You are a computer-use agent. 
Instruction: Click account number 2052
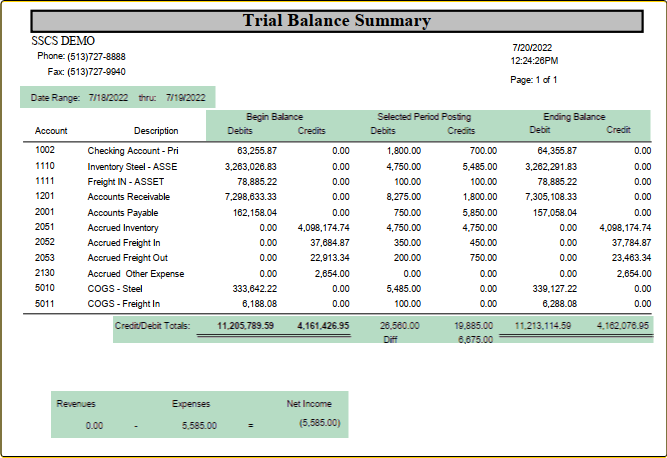coord(45,242)
